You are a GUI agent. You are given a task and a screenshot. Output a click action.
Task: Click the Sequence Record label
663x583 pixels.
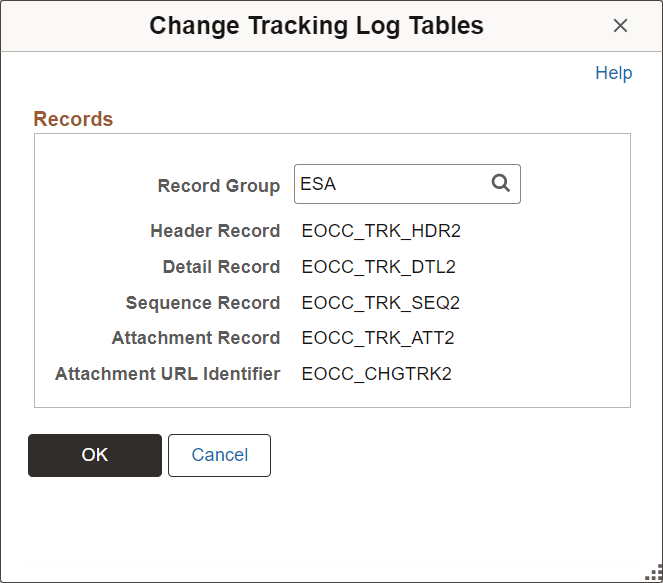pyautogui.click(x=203, y=303)
